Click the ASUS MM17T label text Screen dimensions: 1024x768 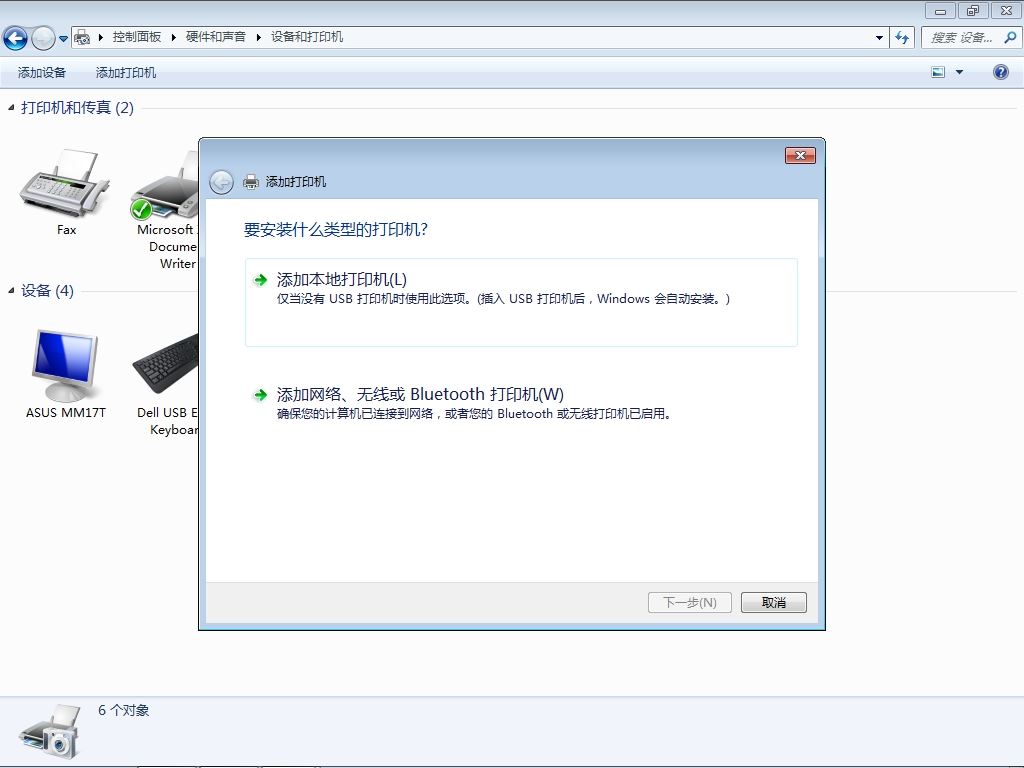click(x=65, y=413)
